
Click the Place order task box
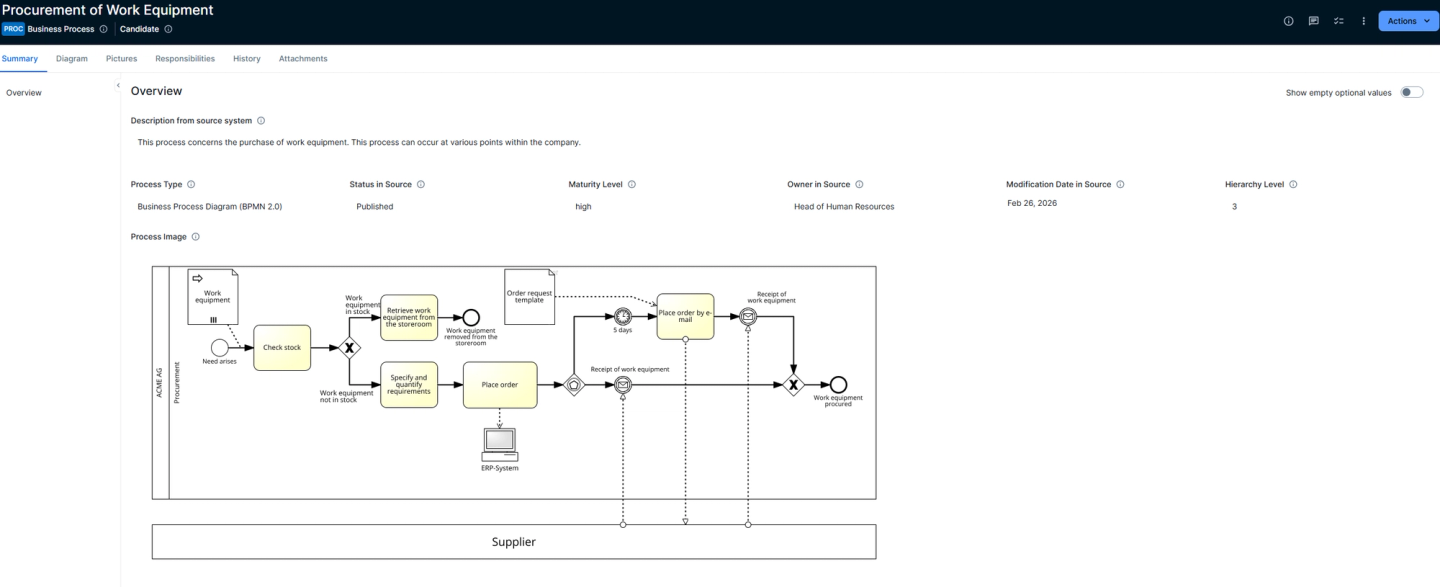coord(500,384)
